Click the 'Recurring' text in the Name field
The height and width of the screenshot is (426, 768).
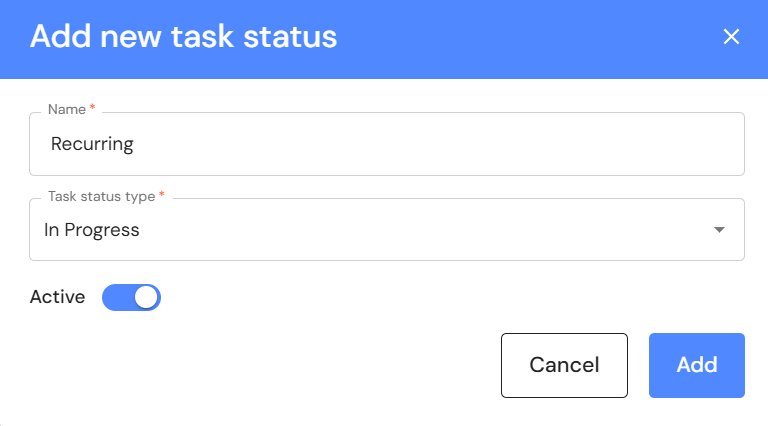point(92,144)
